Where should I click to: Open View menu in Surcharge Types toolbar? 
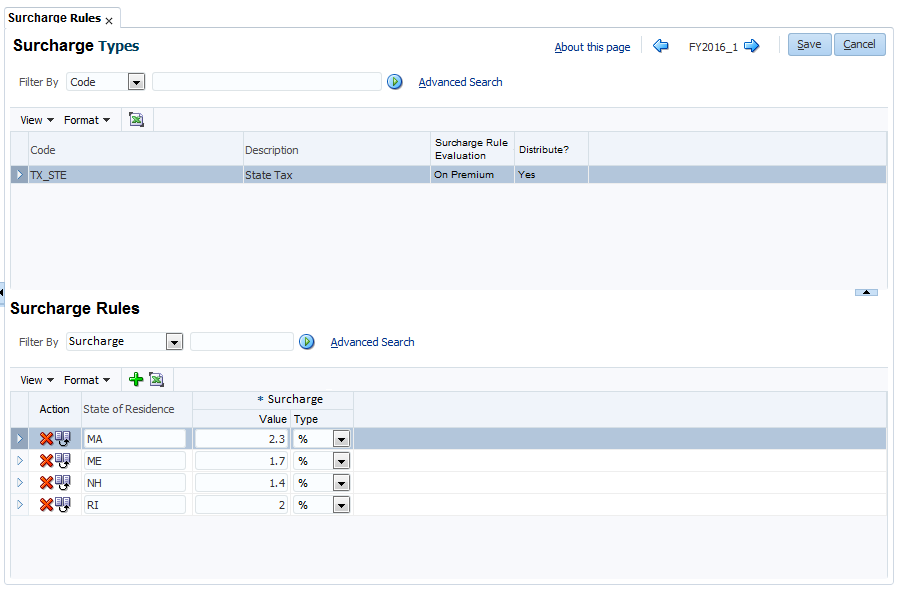[37, 120]
